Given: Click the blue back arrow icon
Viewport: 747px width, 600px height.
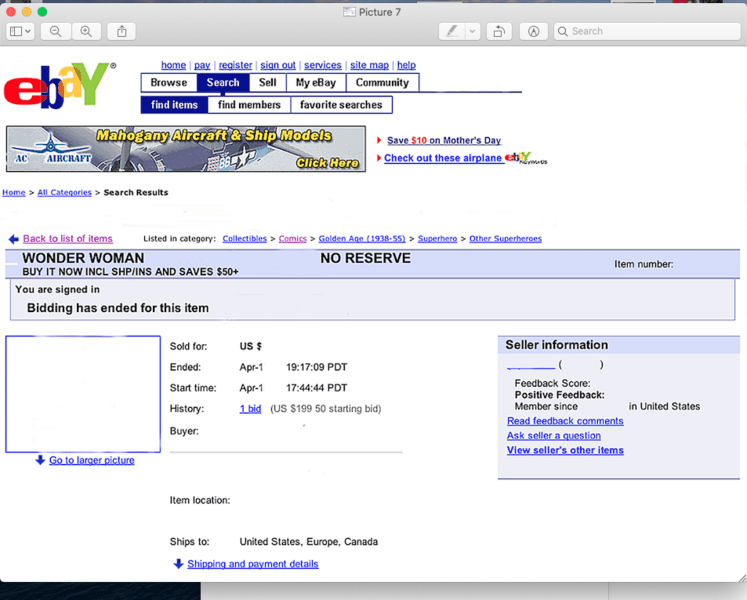Looking at the screenshot, I should coord(14,239).
